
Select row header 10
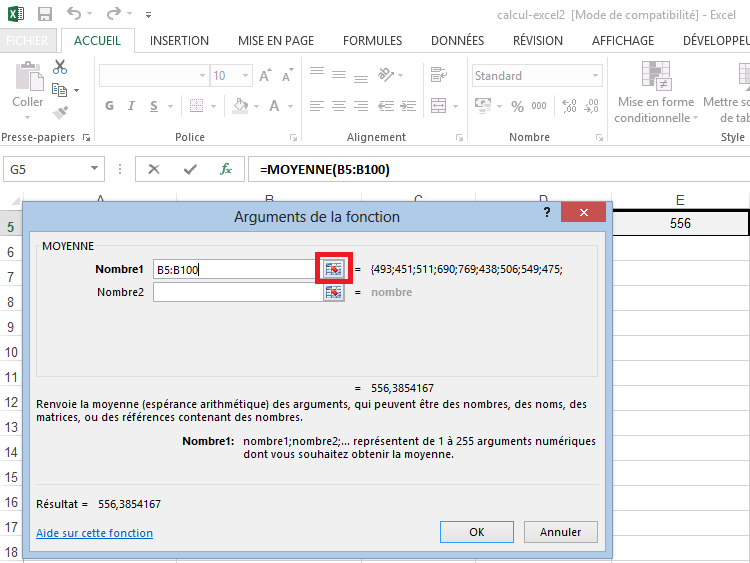(11, 352)
